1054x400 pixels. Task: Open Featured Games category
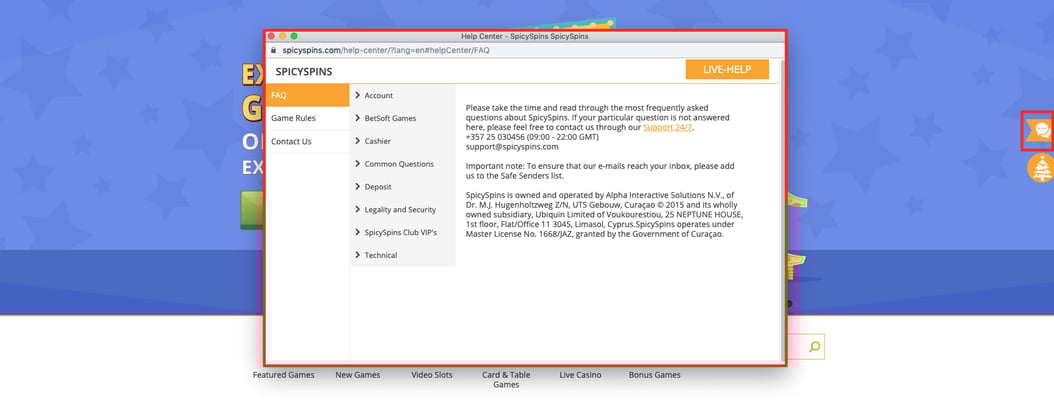[284, 375]
